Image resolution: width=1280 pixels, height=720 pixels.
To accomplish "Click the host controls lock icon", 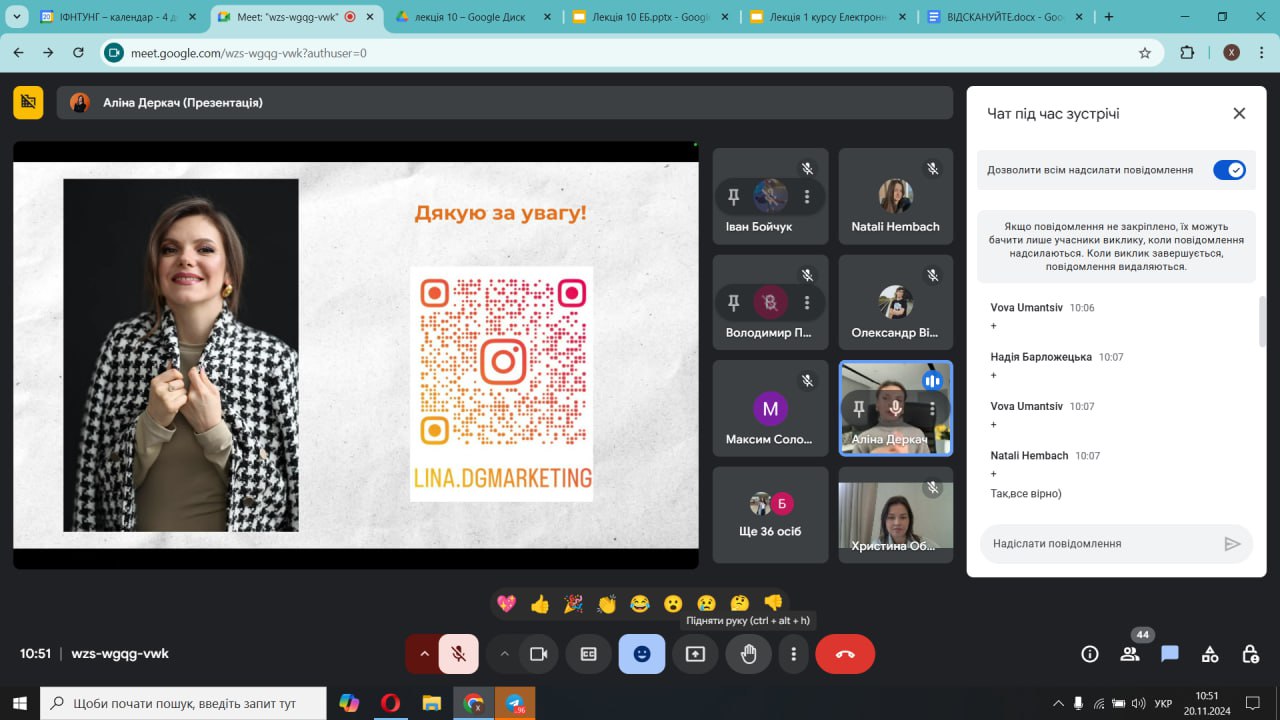I will tap(1250, 654).
